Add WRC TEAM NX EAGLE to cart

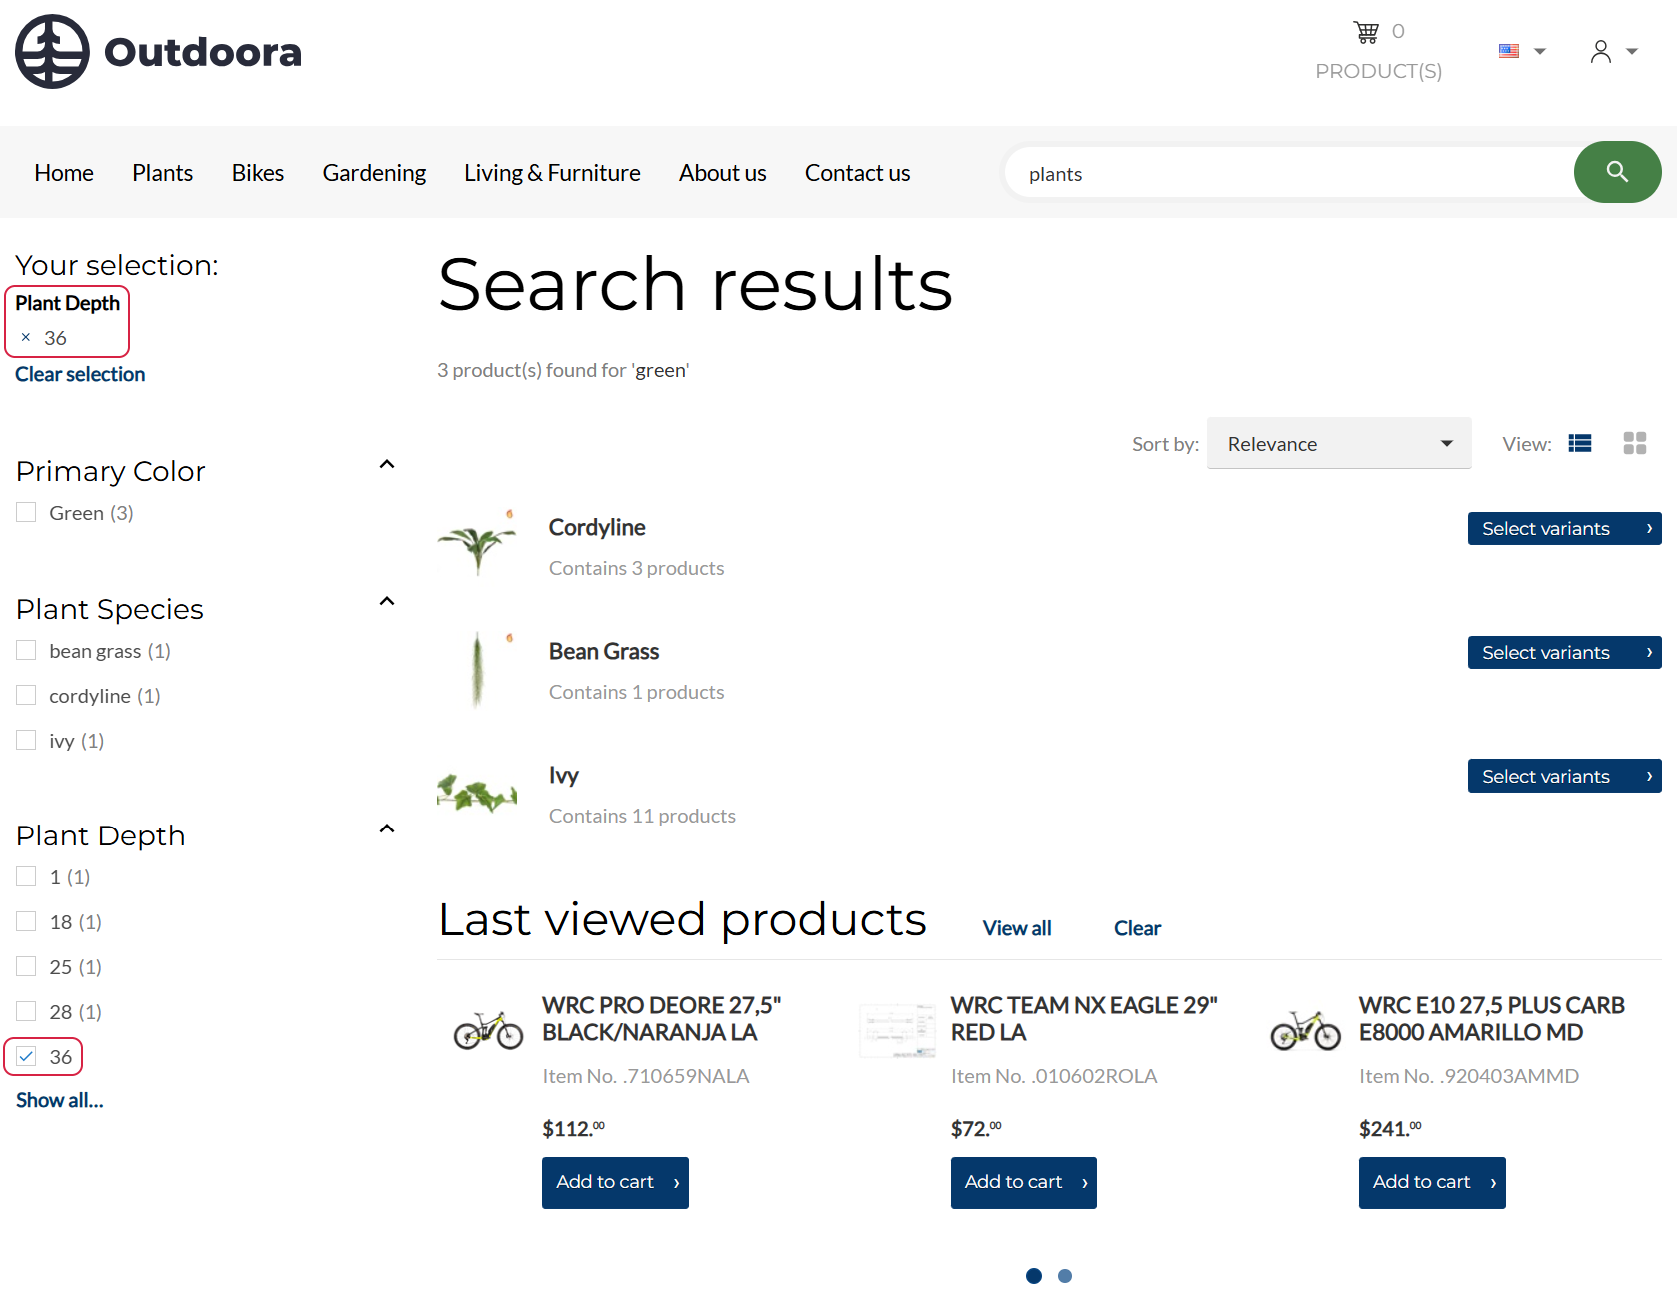(x=1023, y=1183)
